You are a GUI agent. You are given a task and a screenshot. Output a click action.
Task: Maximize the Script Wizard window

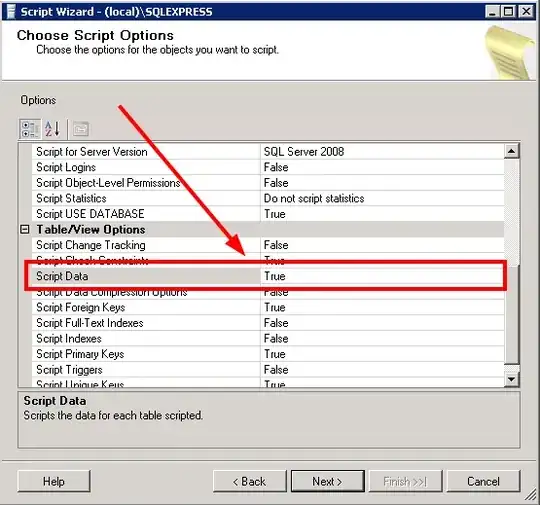[509, 12]
